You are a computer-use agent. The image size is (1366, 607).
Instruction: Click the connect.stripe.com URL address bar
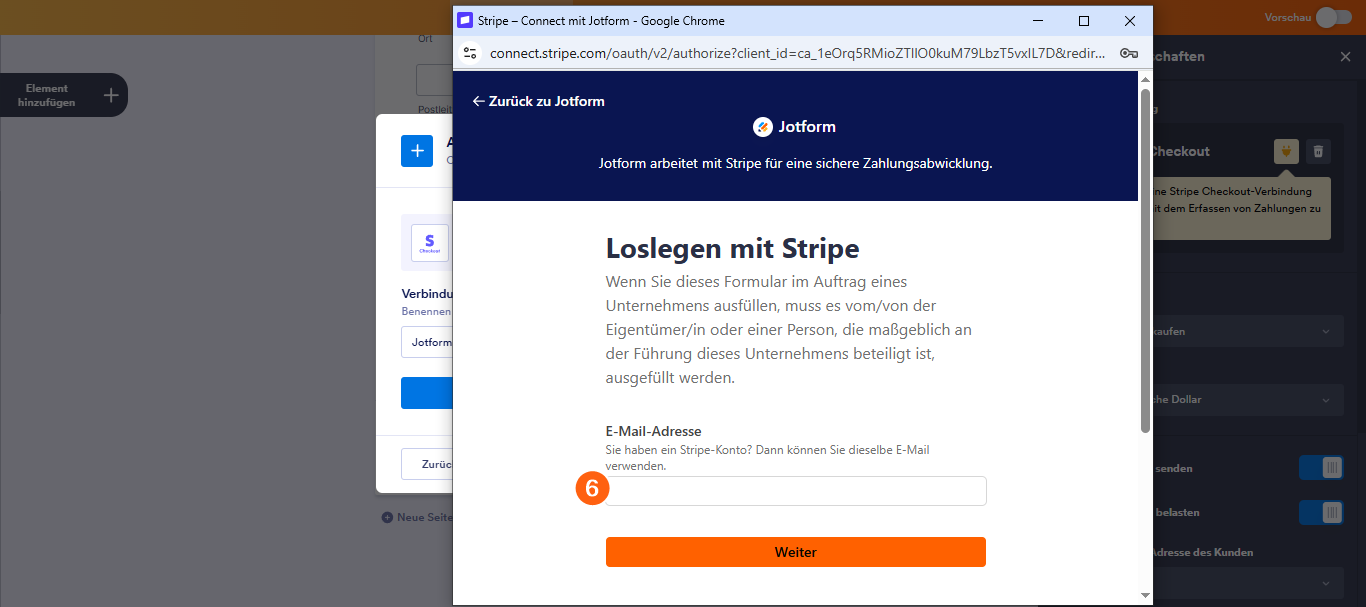[x=797, y=53]
